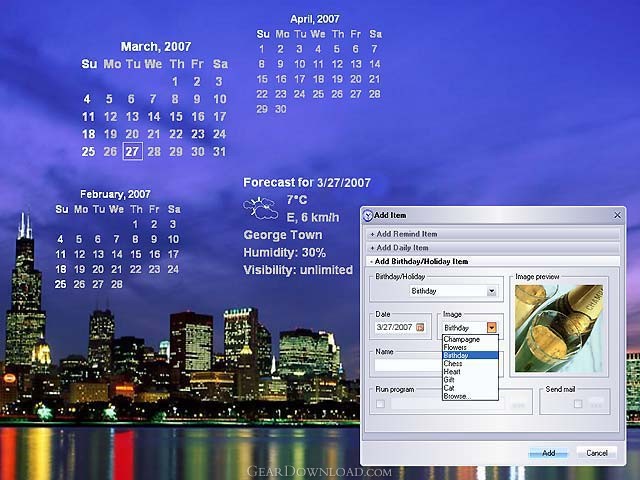Click the weather forecast cloud-sun icon
The height and width of the screenshot is (480, 640).
[260, 209]
